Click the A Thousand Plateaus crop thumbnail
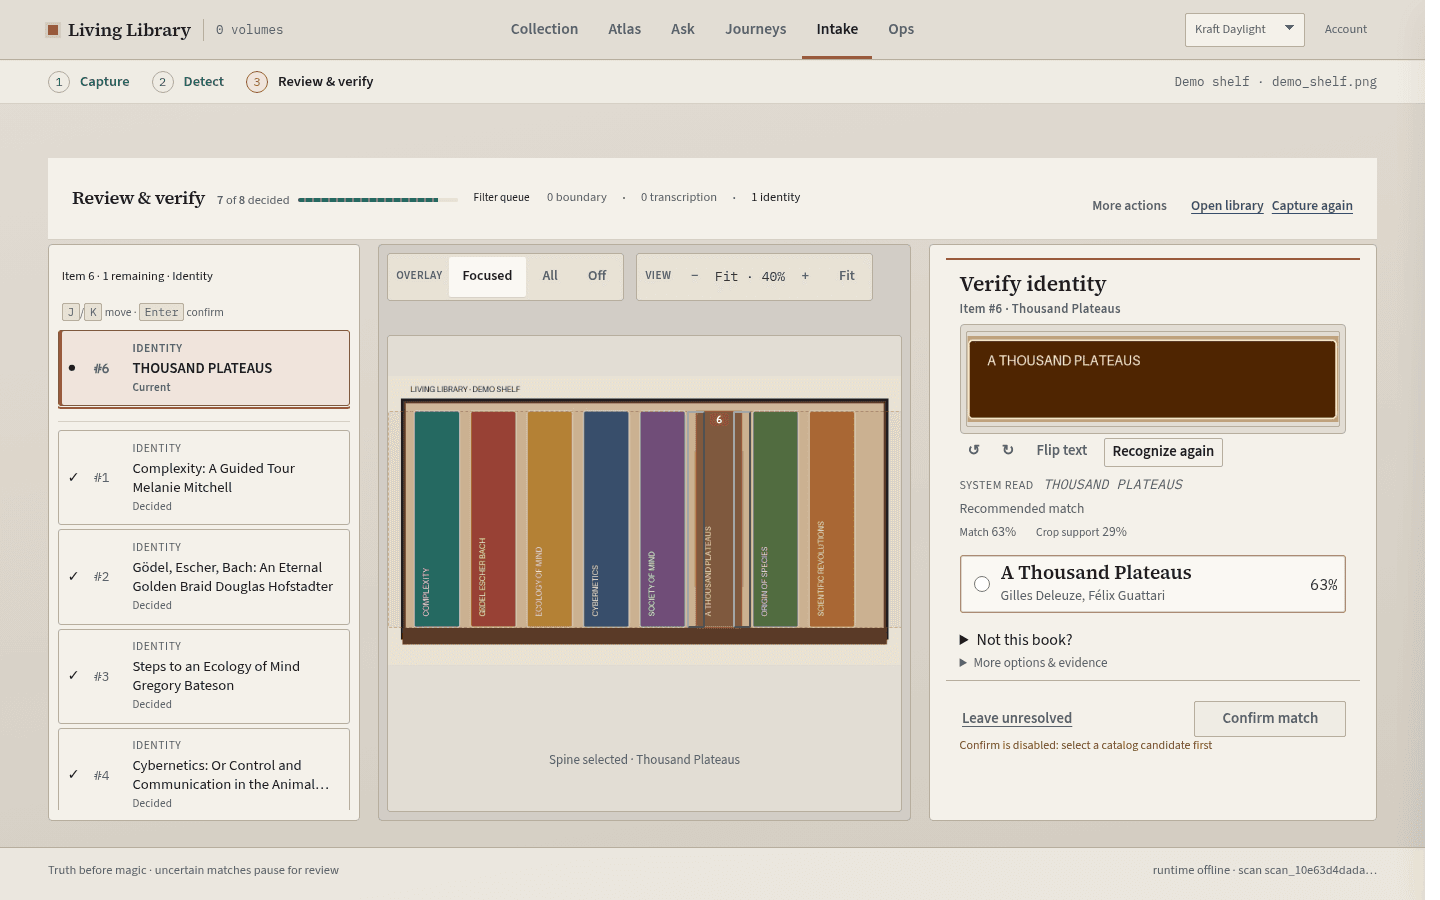Screen dimensions: 1440x900 pyautogui.click(x=1153, y=379)
